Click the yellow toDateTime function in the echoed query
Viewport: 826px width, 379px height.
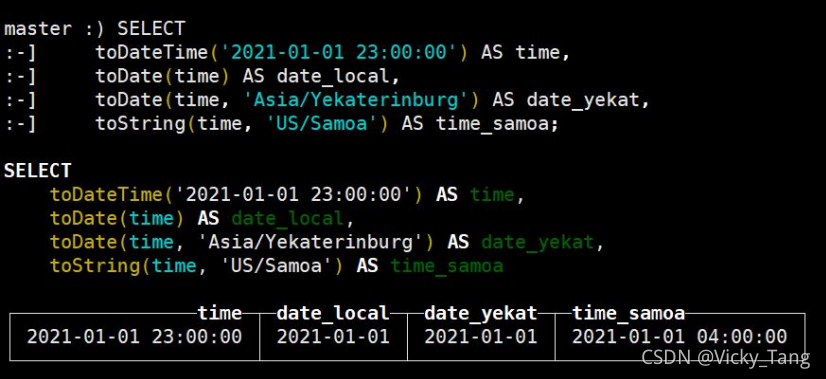108,195
